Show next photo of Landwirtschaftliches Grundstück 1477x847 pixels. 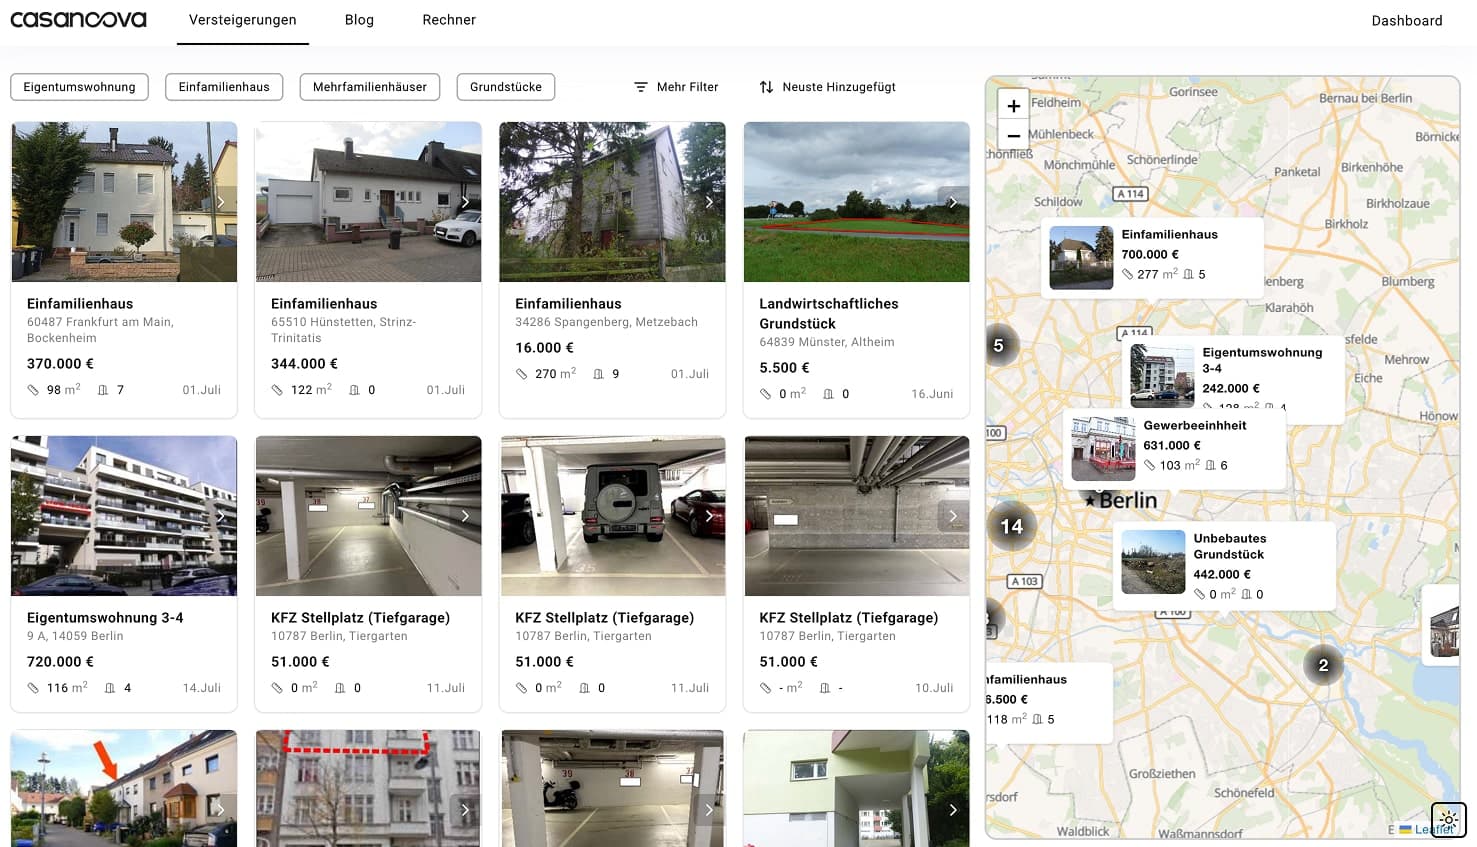pos(953,202)
